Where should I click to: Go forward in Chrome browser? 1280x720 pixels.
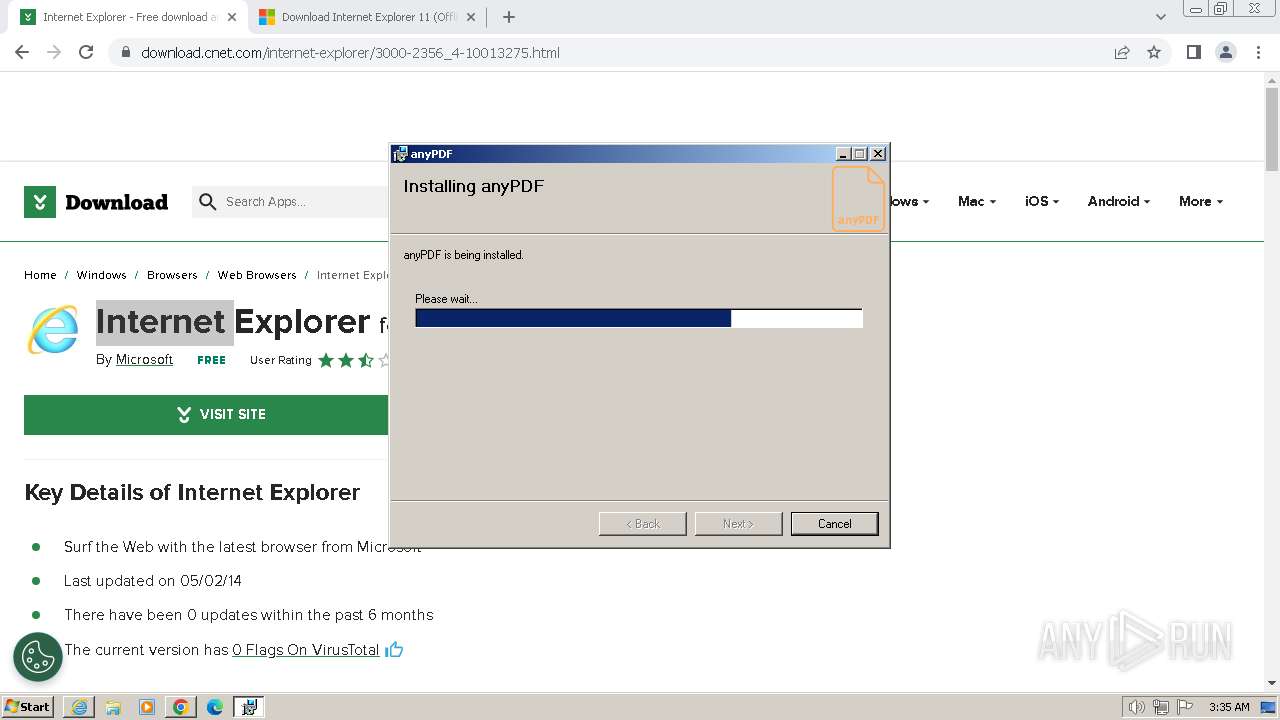pos(54,52)
